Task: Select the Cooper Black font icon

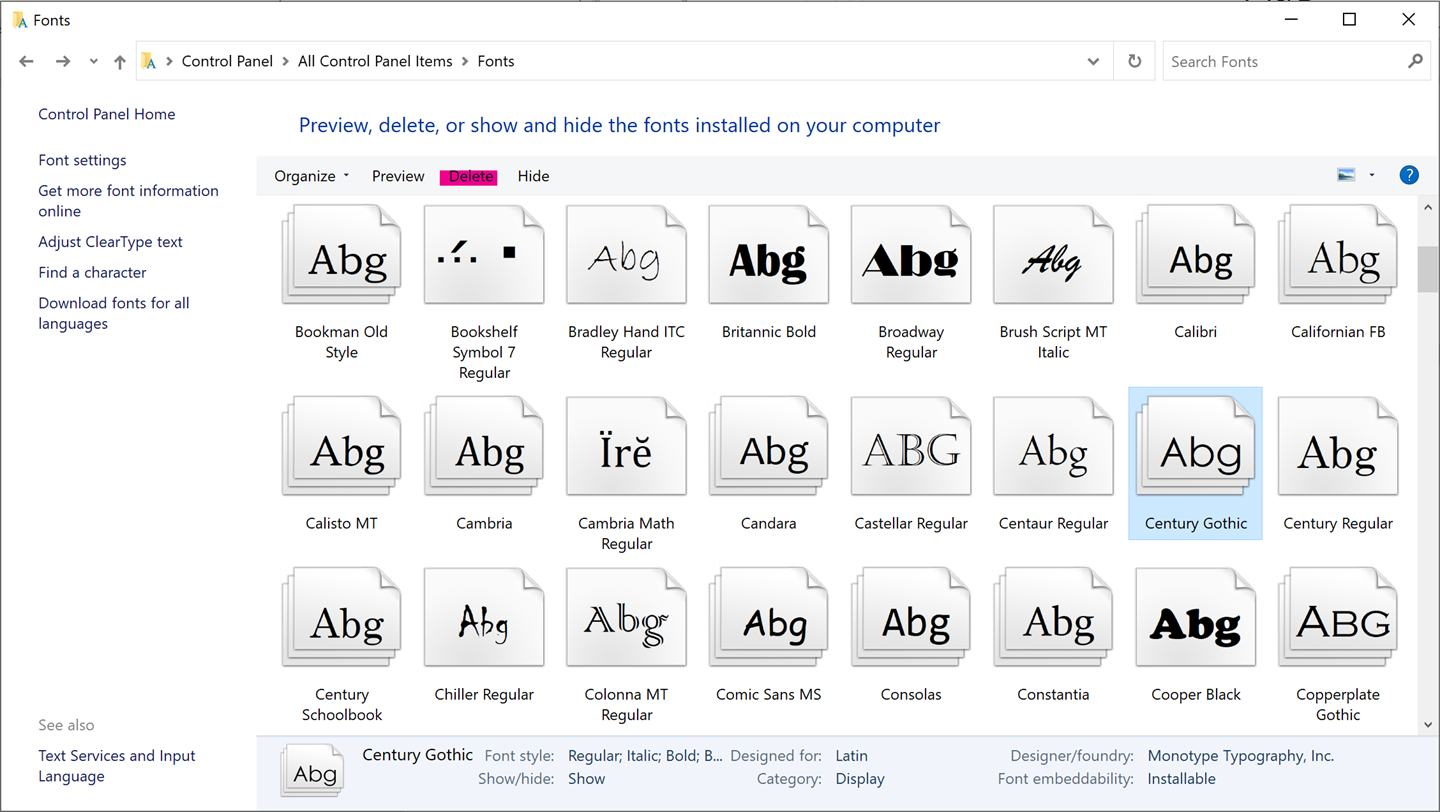Action: pos(1196,617)
